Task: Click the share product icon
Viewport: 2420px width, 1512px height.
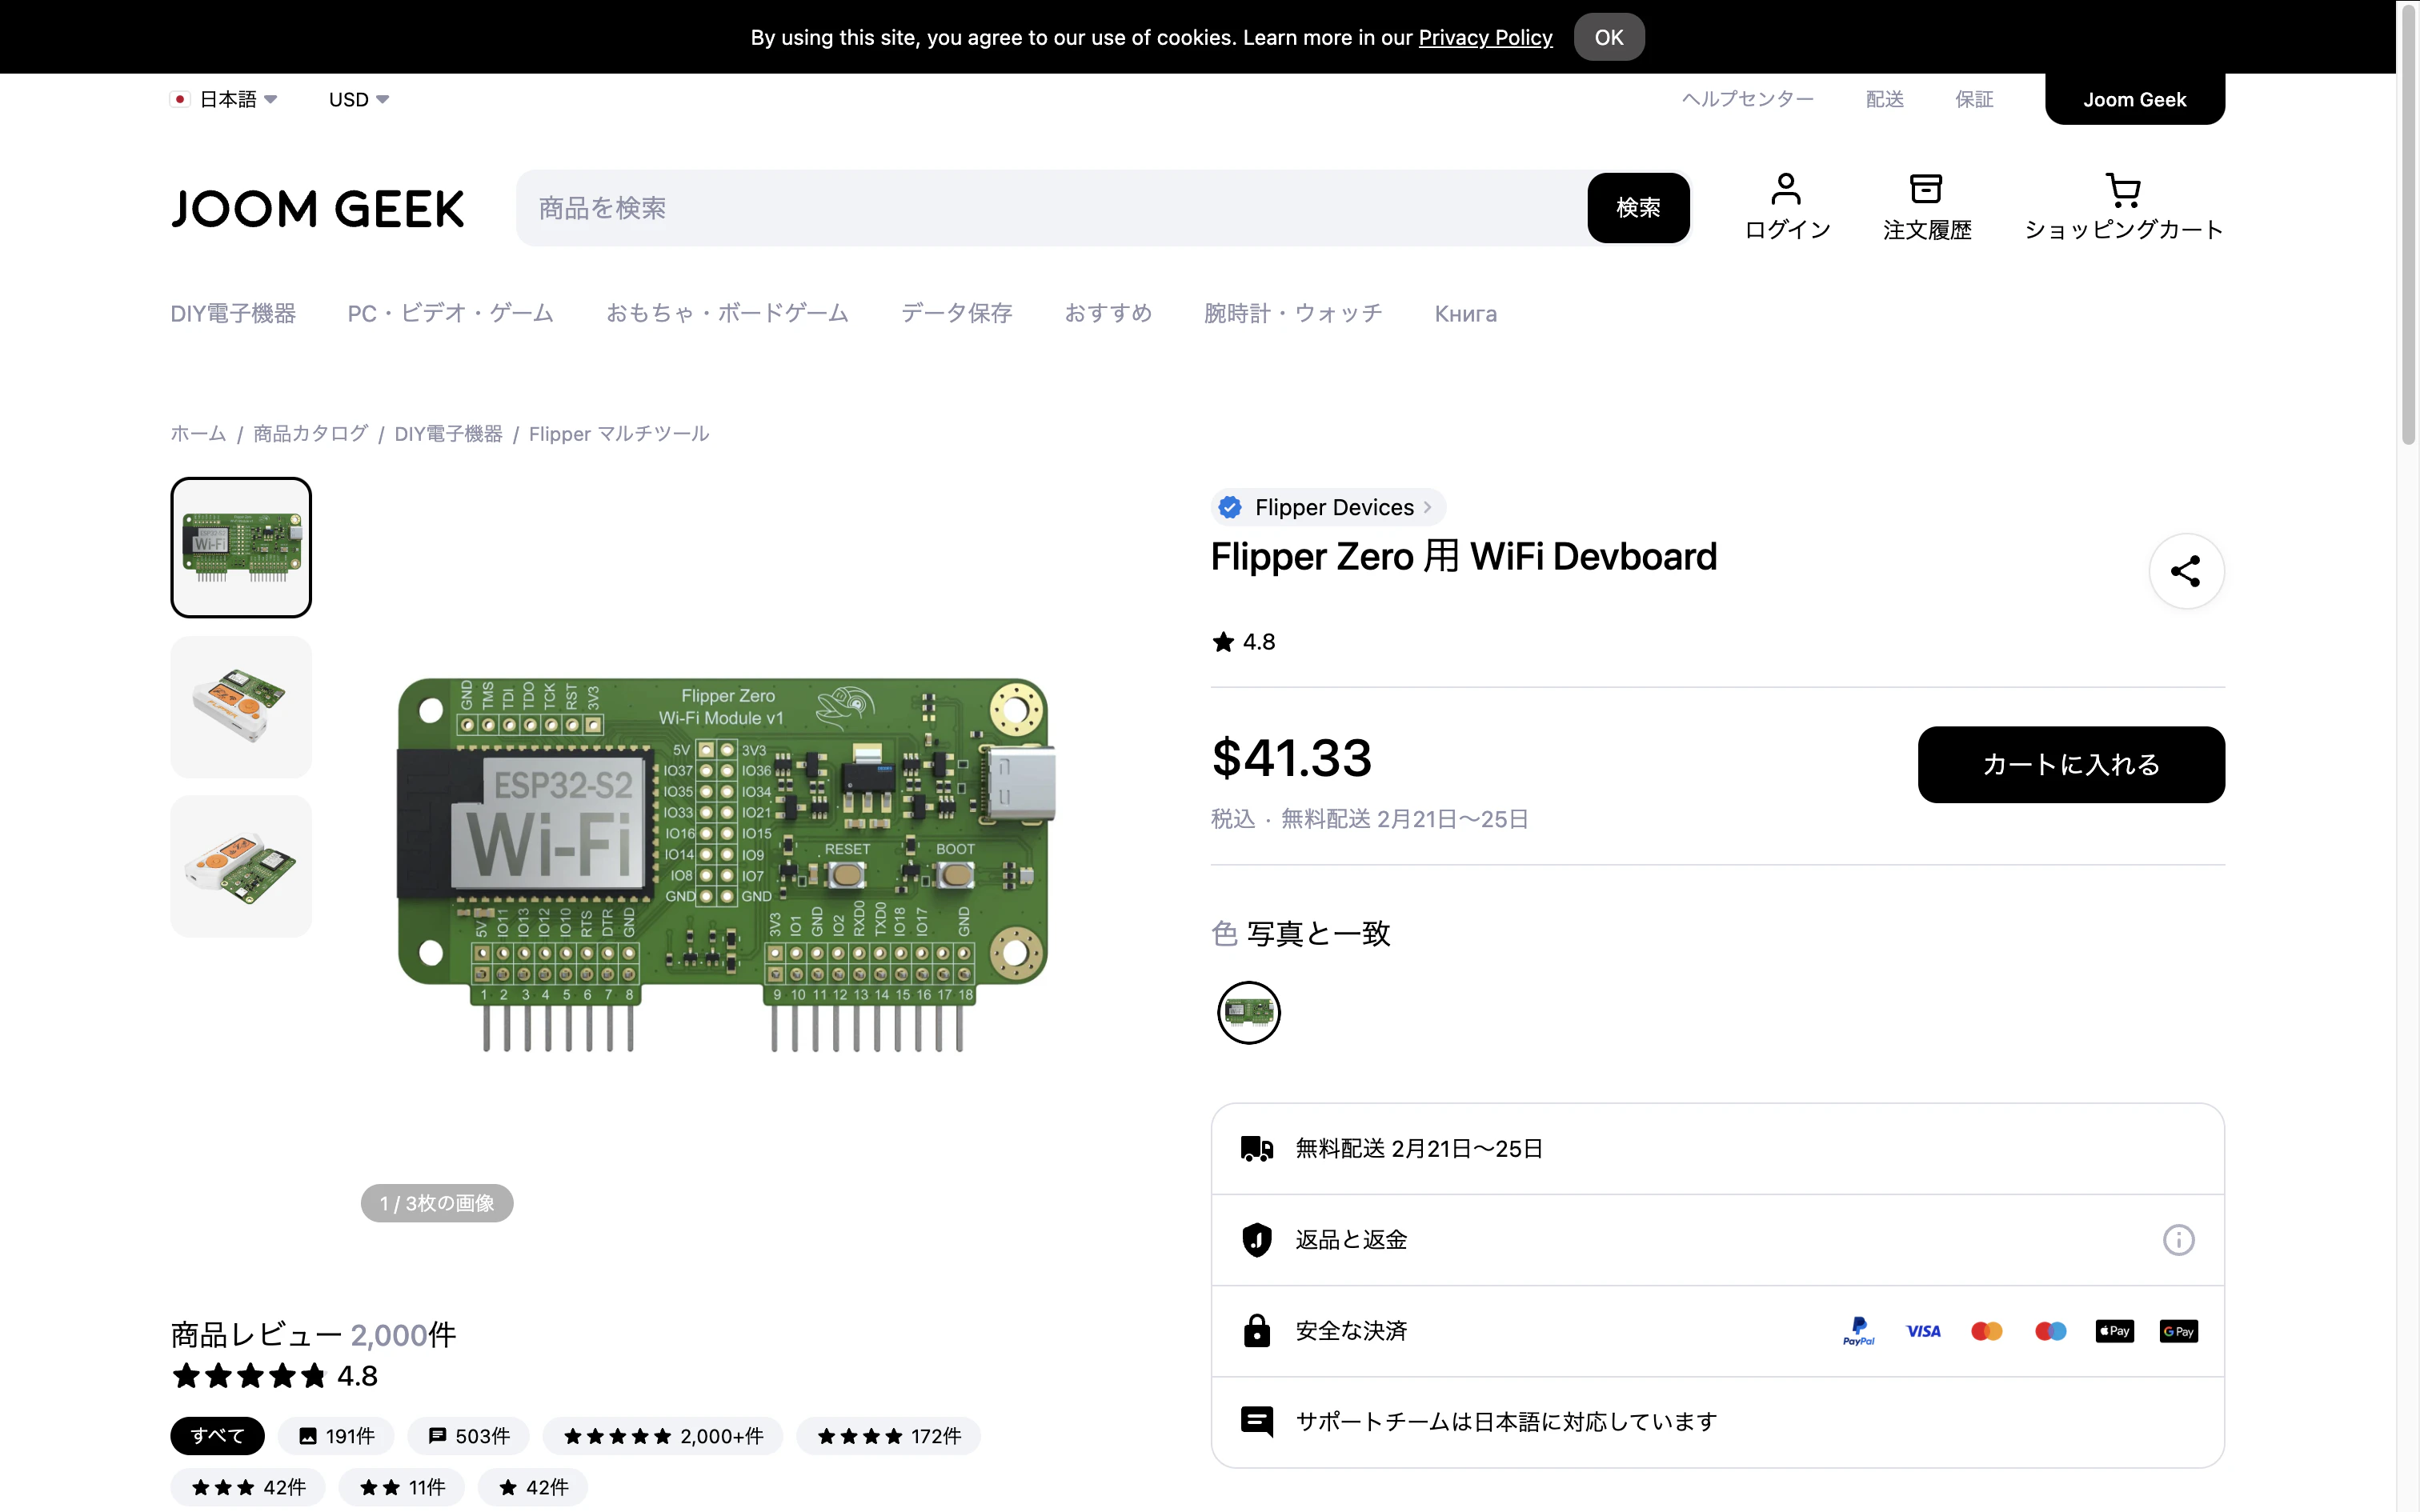Action: (2186, 571)
